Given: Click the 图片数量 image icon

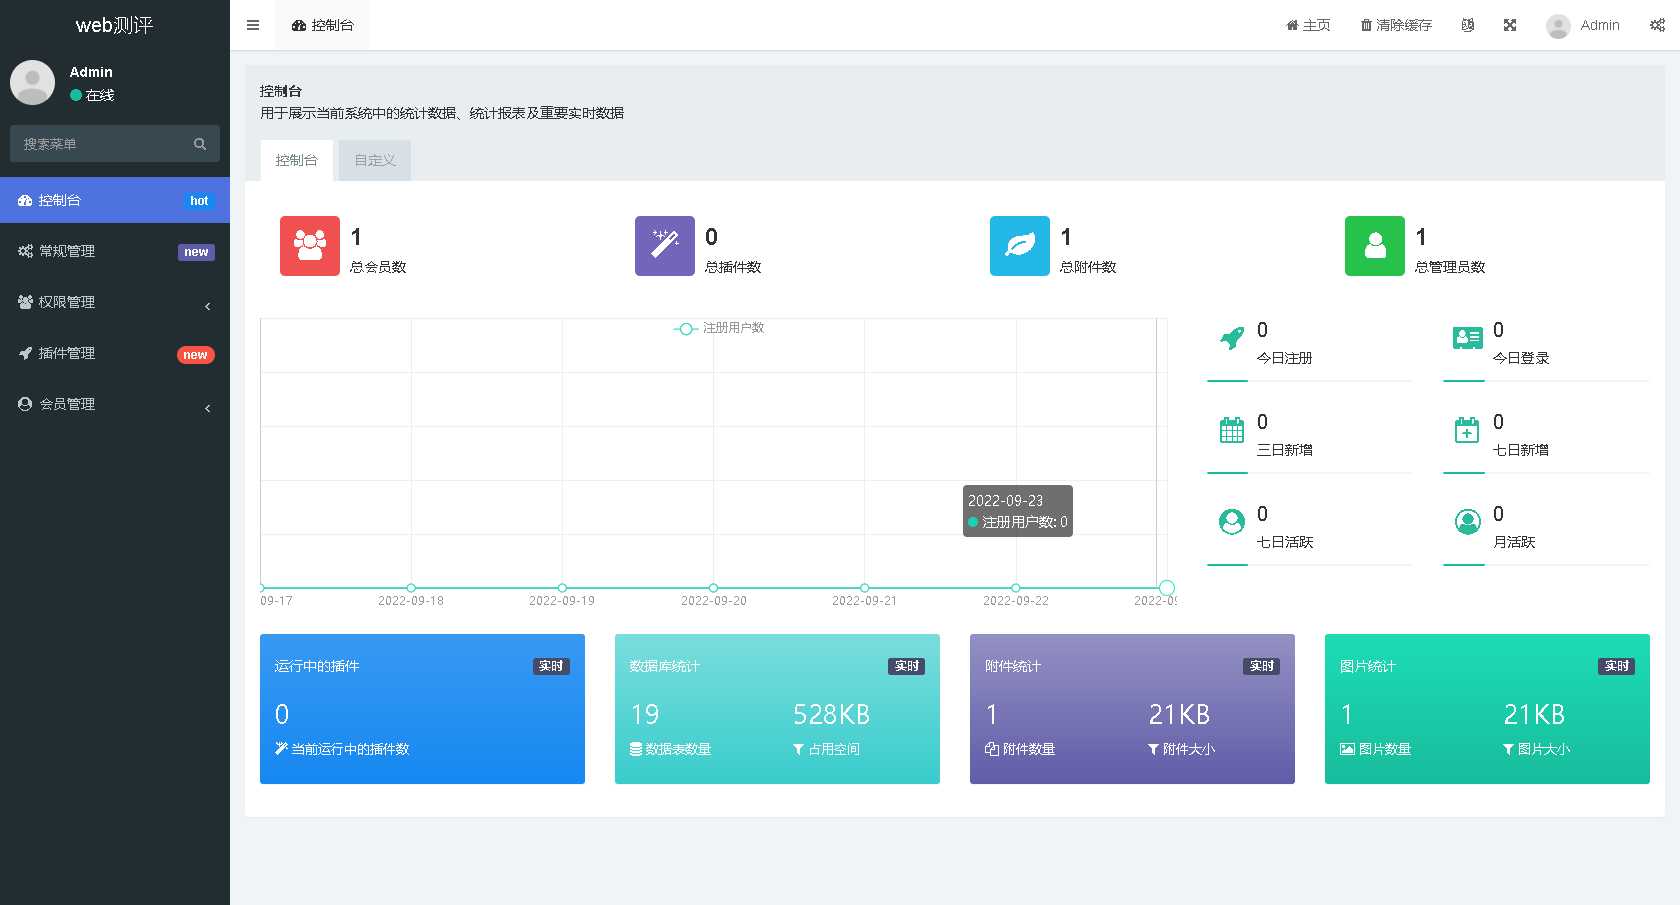Looking at the screenshot, I should 1347,749.
